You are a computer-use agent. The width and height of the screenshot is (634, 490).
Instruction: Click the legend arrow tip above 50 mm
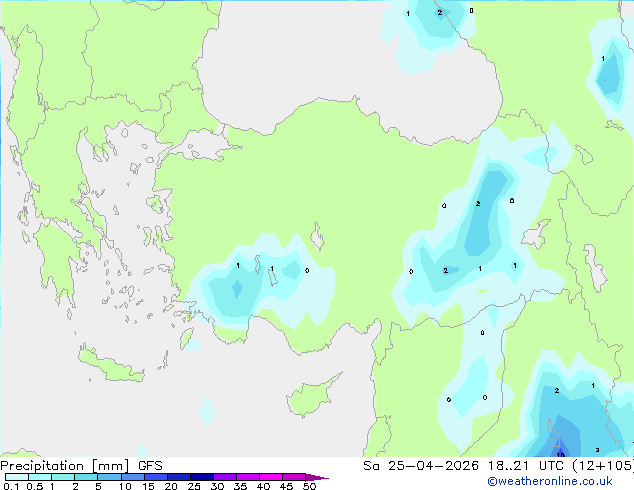tap(317, 477)
